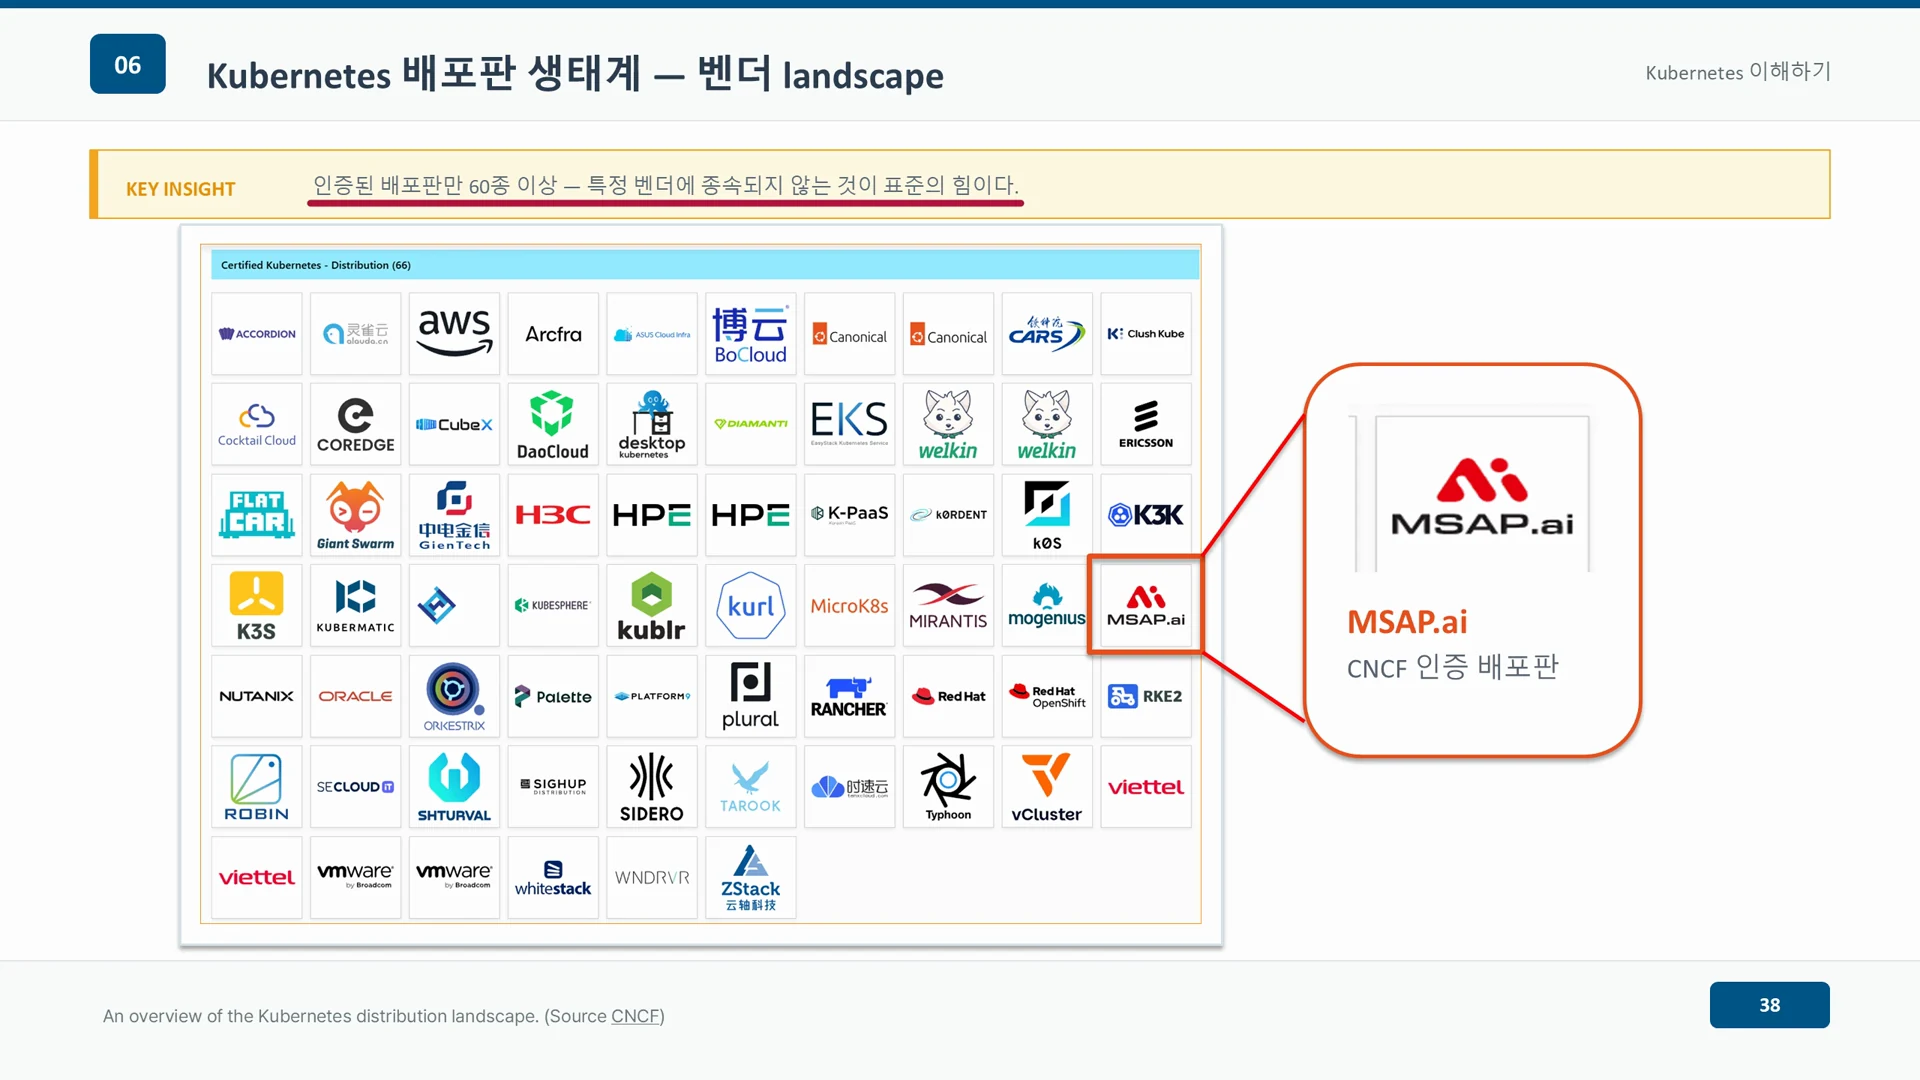This screenshot has height=1080, width=1920.
Task: Select the K-PaaS logo tile
Action: coord(849,515)
